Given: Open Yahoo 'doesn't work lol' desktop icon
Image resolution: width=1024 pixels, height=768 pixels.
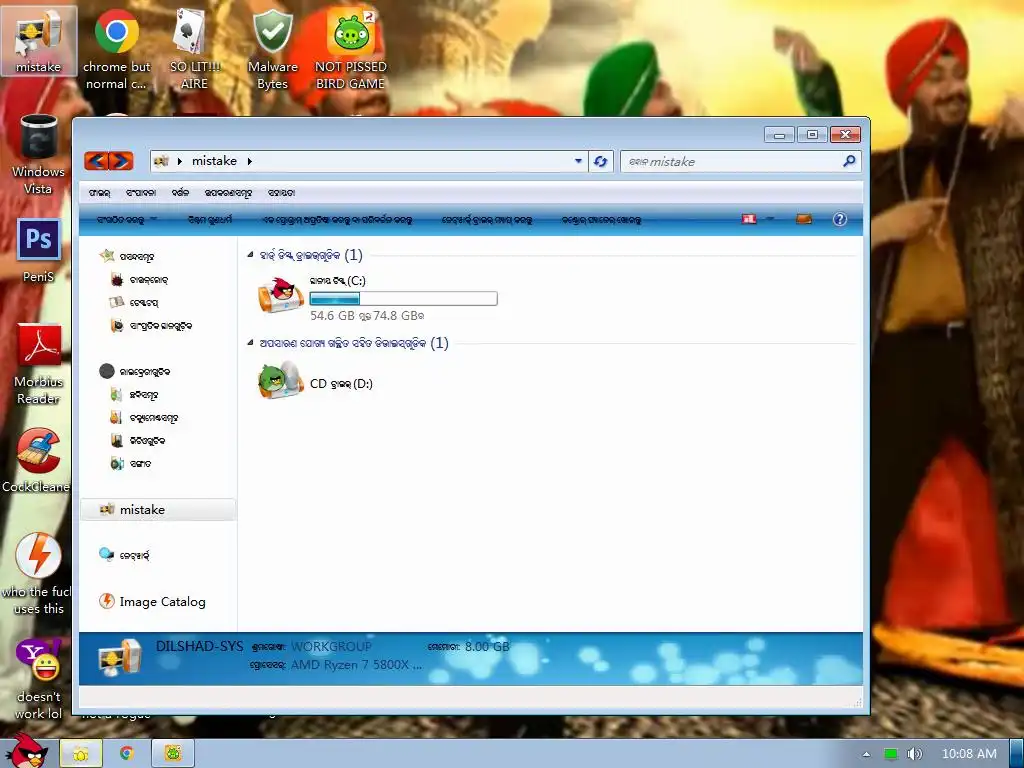Looking at the screenshot, I should [x=39, y=679].
